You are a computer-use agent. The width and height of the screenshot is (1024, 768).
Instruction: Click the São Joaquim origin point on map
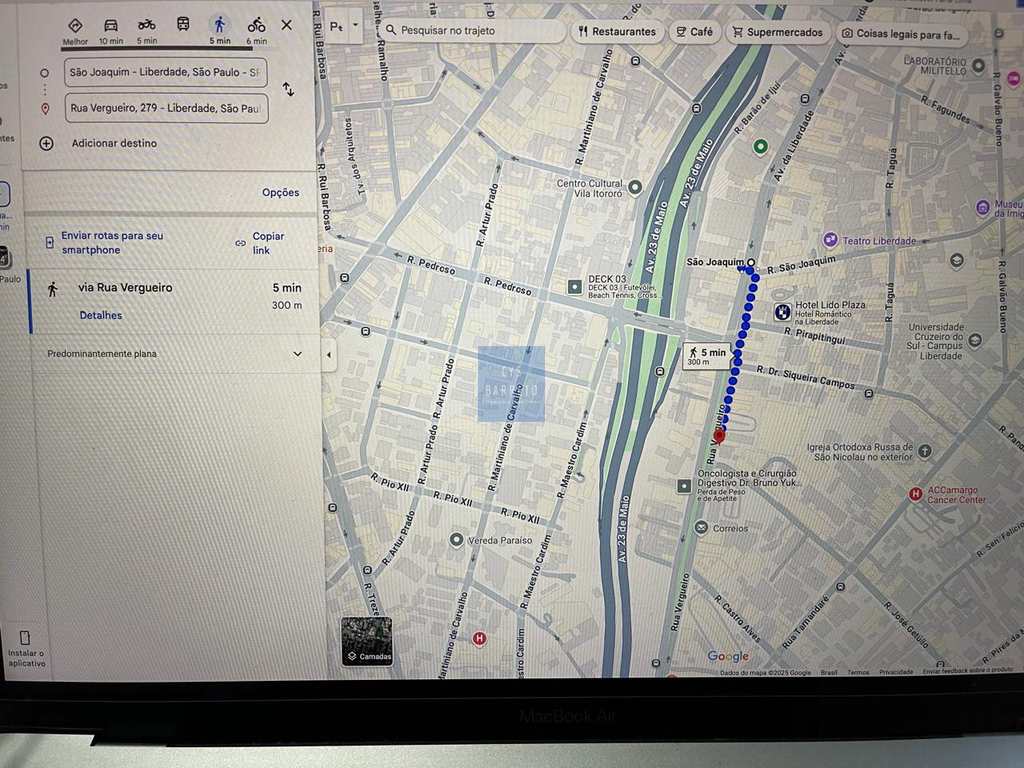pos(751,263)
